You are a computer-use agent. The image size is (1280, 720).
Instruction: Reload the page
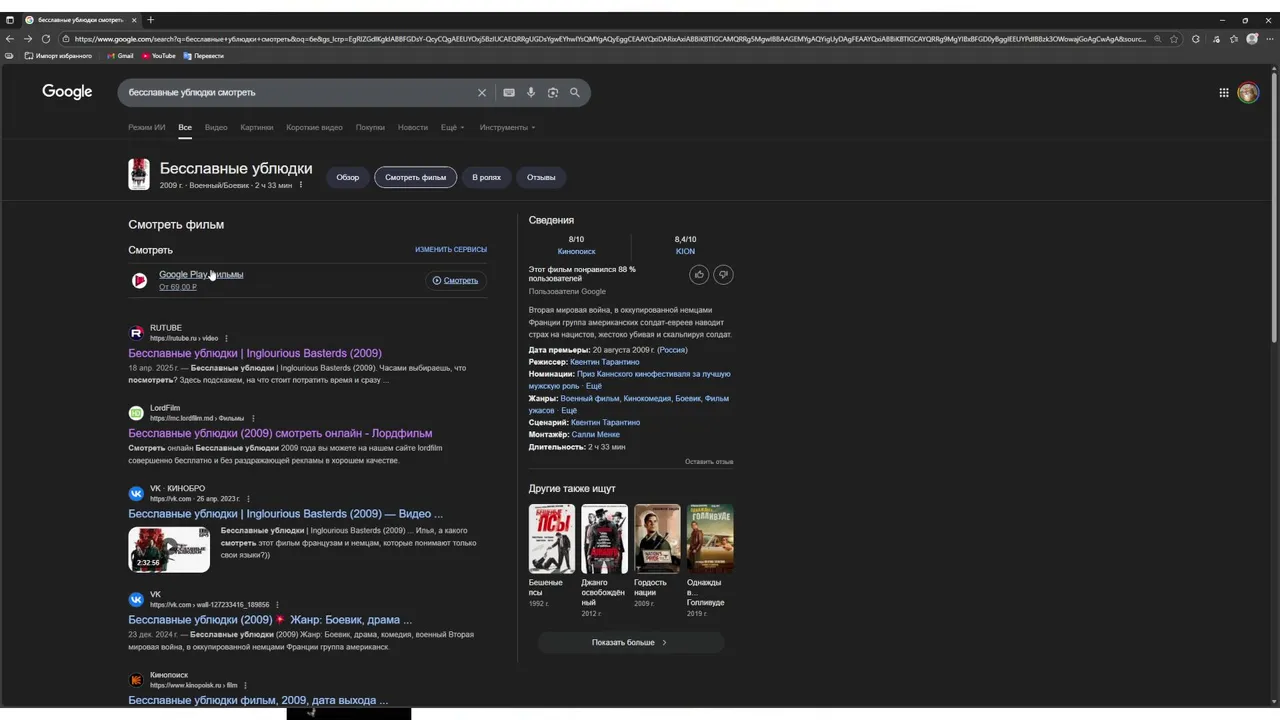coord(46,39)
